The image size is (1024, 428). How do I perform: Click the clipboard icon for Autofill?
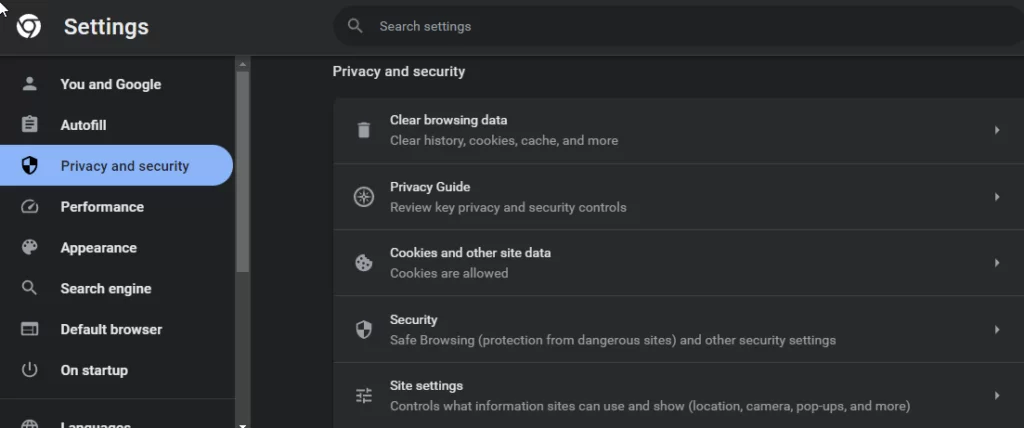[x=29, y=124]
